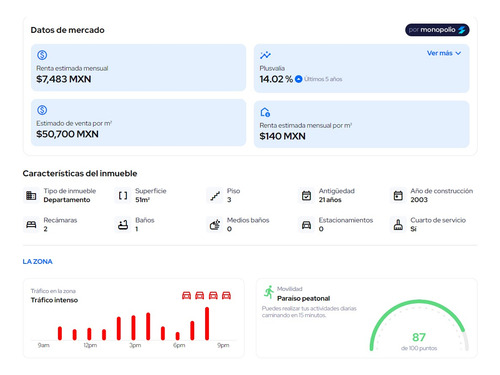The width and height of the screenshot is (500, 375).
Task: Click the calendar check icon for Antigüedad
Action: [306, 195]
